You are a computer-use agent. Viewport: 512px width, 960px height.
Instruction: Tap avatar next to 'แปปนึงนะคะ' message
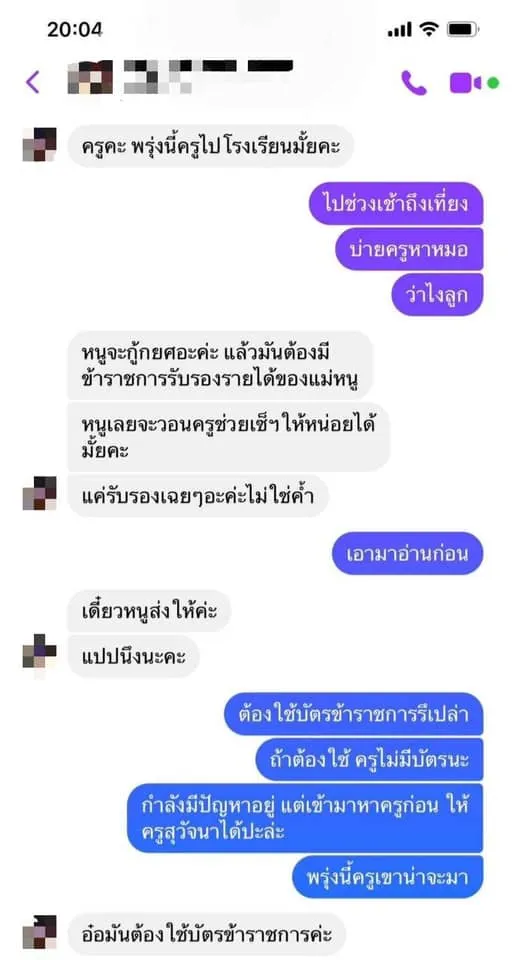pos(39,651)
